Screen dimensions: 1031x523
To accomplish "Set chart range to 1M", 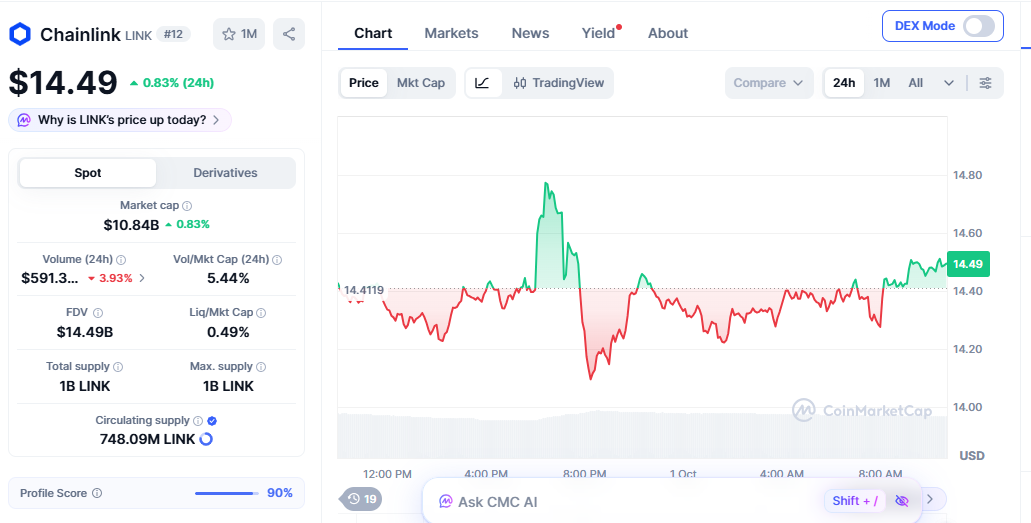I will pyautogui.click(x=882, y=83).
